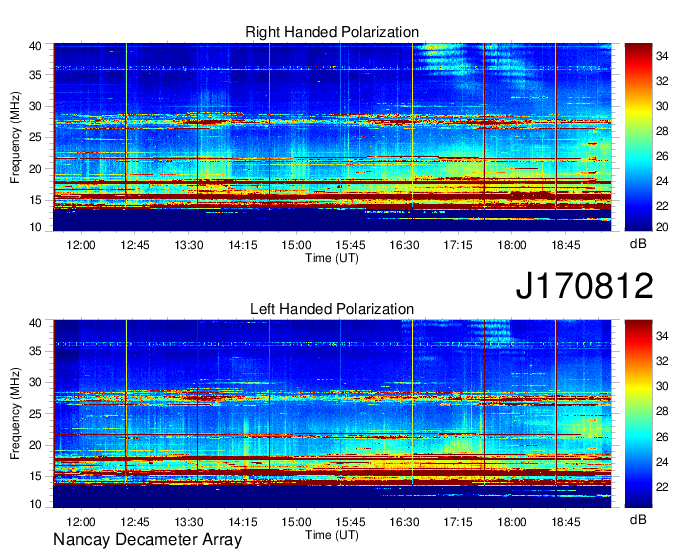The width and height of the screenshot is (680, 552).
Task: Click the 22 dB label on lower colorbar
Action: (662, 487)
